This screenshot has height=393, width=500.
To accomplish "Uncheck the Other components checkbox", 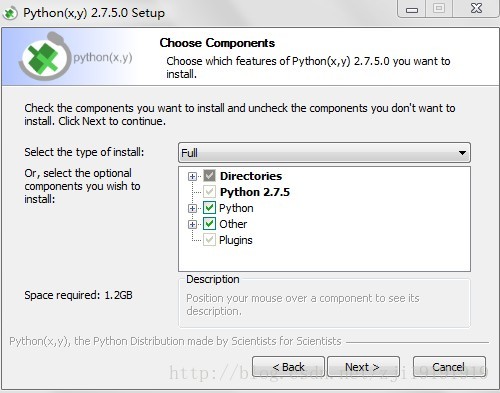I will coord(209,224).
